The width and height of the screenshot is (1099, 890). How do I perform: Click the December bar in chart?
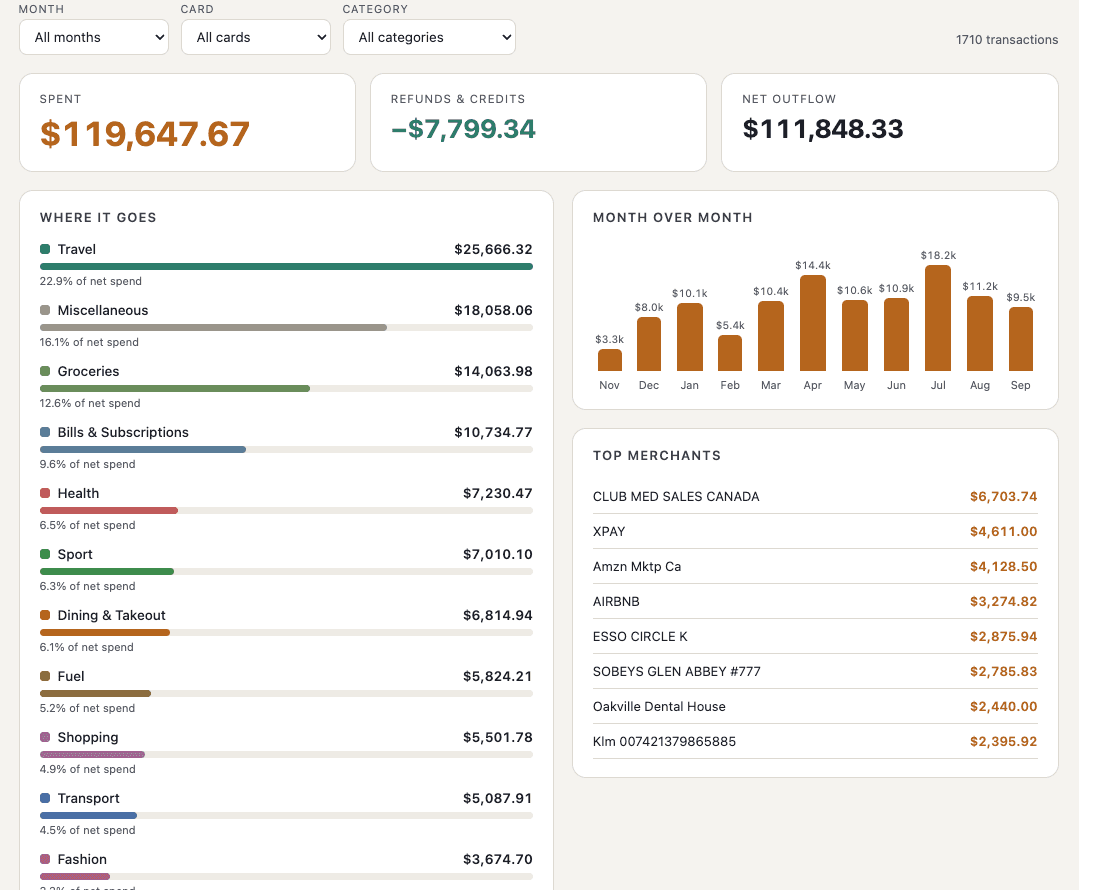pyautogui.click(x=649, y=344)
